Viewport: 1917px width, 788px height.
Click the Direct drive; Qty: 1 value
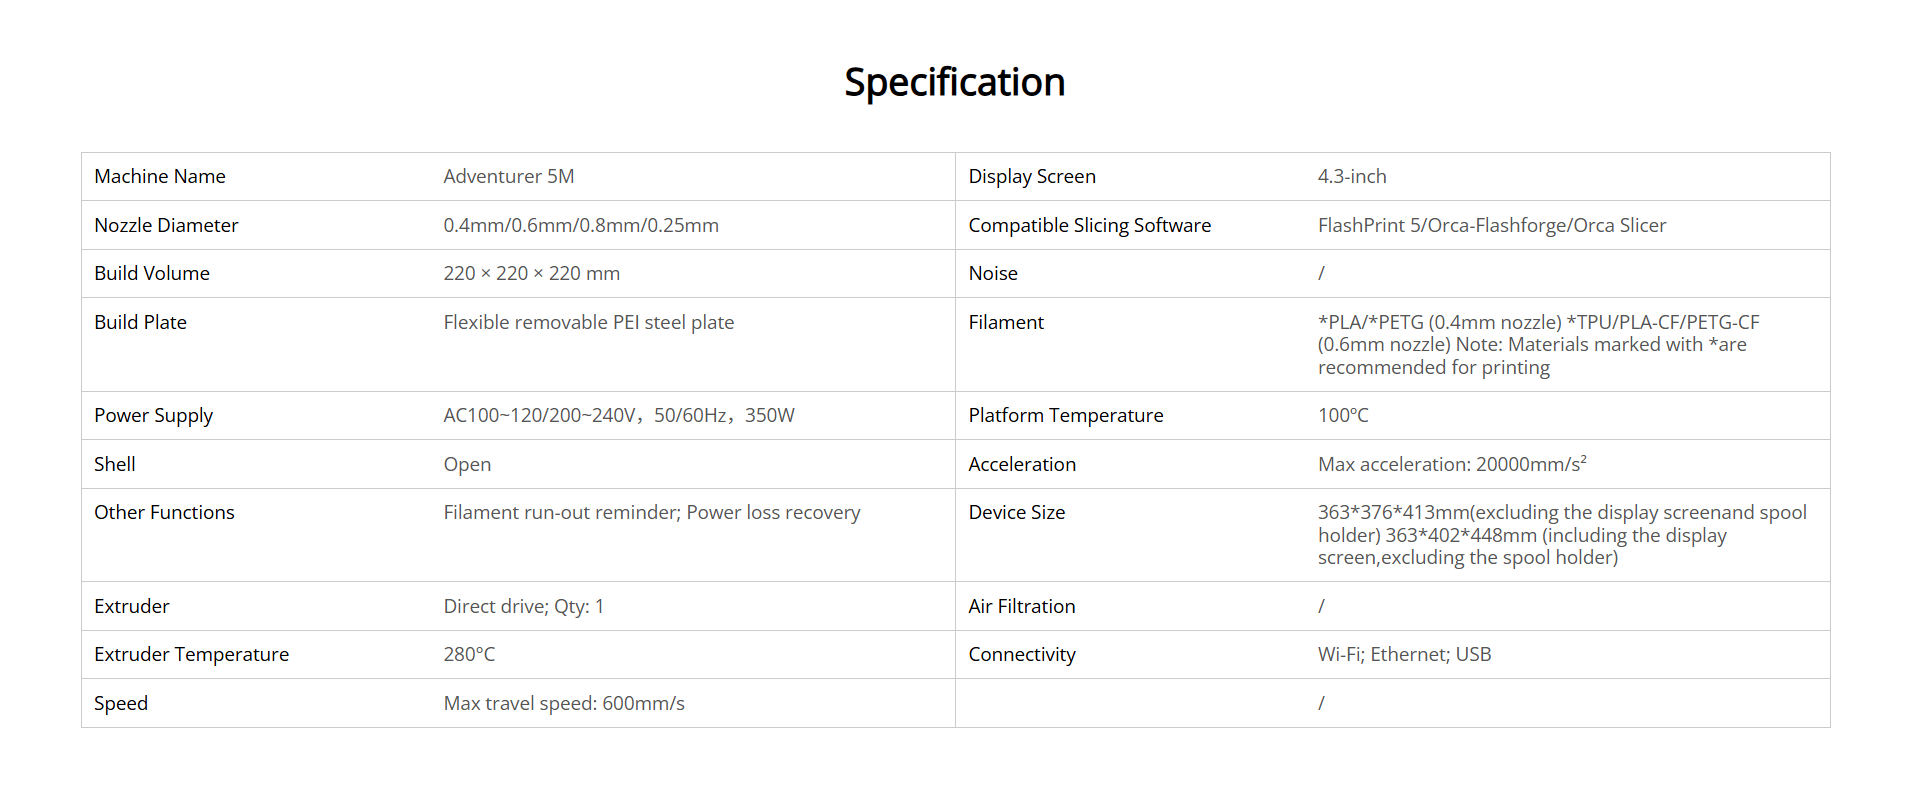click(x=523, y=607)
